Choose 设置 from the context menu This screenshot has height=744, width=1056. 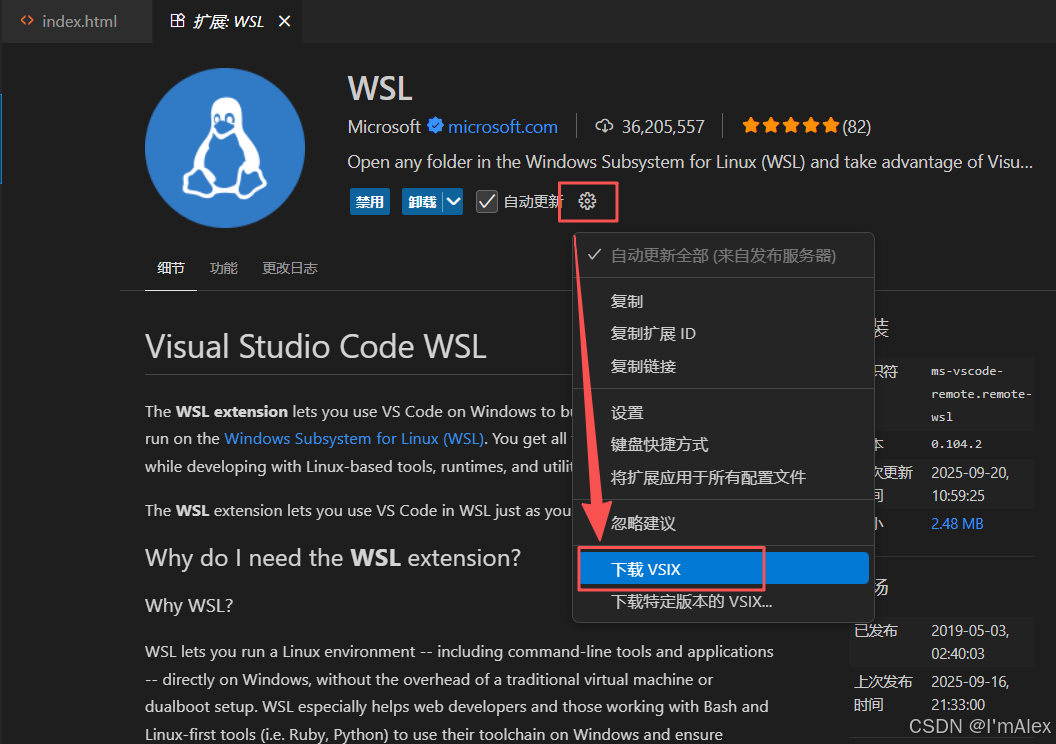coord(723,413)
